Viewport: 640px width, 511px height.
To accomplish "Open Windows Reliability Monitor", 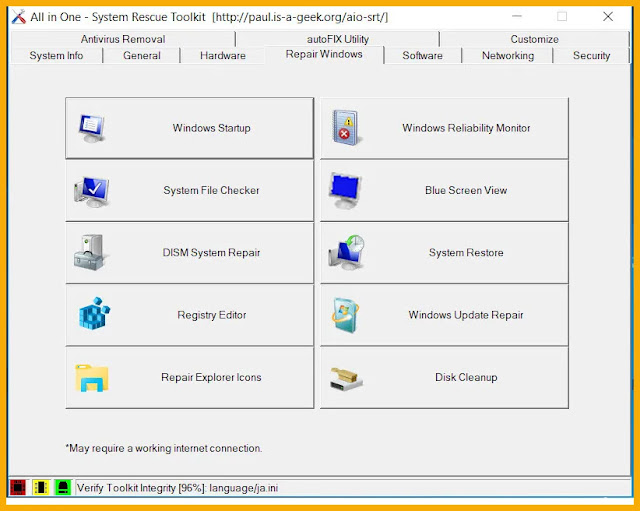I will tap(444, 128).
